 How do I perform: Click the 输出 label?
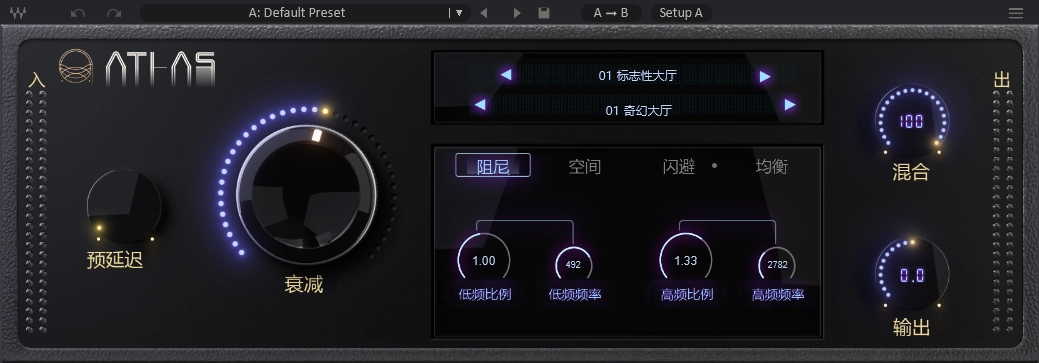pyautogui.click(x=911, y=327)
